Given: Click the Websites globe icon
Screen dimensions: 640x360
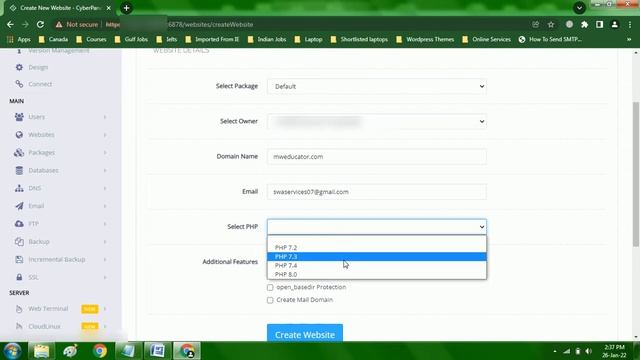Looking at the screenshot, I should coord(19,135).
